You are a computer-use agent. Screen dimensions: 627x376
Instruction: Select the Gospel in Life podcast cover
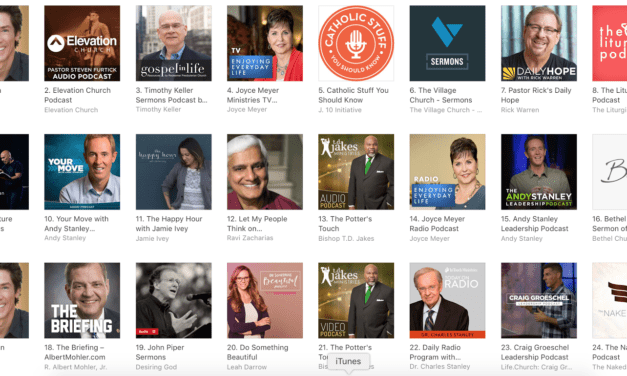click(174, 43)
